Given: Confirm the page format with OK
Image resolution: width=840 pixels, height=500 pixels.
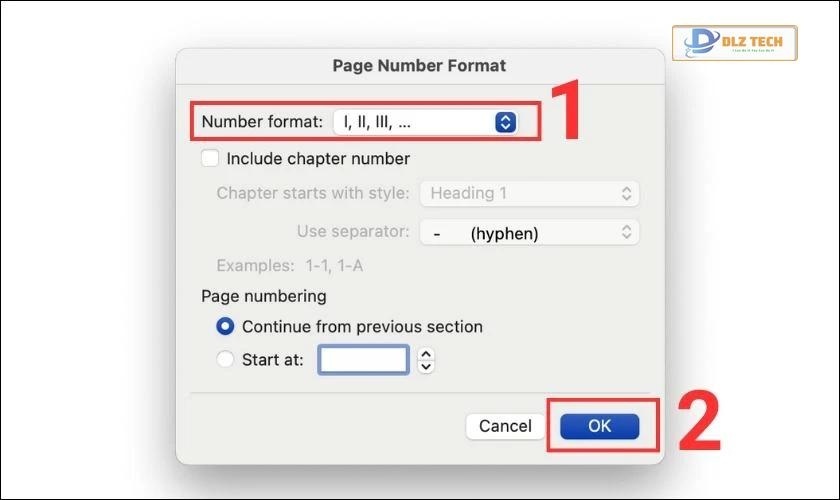Looking at the screenshot, I should 599,426.
